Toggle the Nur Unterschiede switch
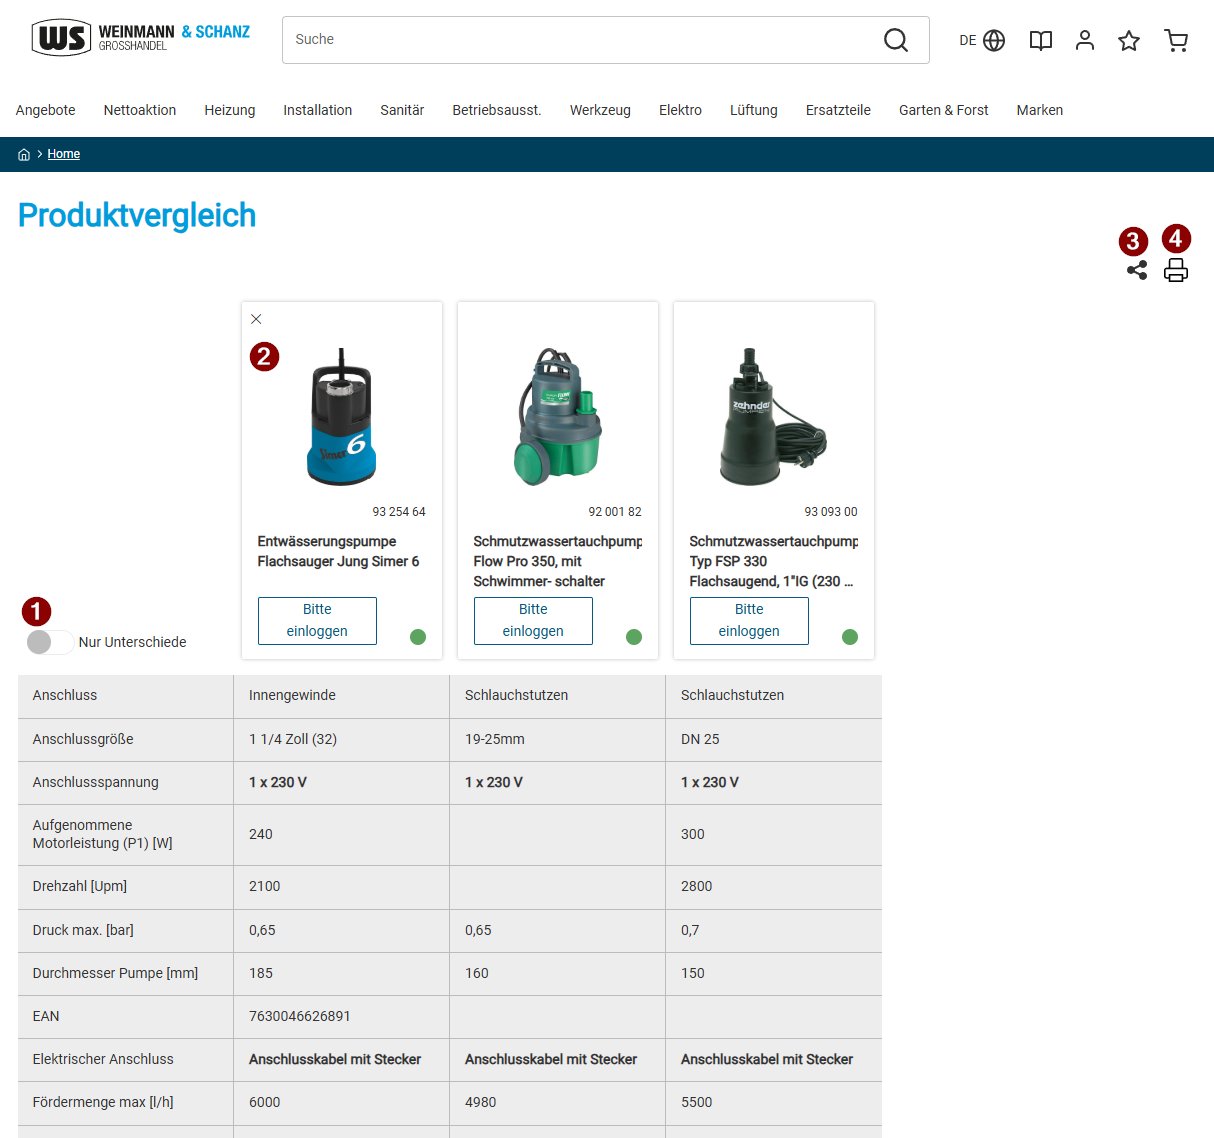Image resolution: width=1214 pixels, height=1138 pixels. (x=50, y=642)
